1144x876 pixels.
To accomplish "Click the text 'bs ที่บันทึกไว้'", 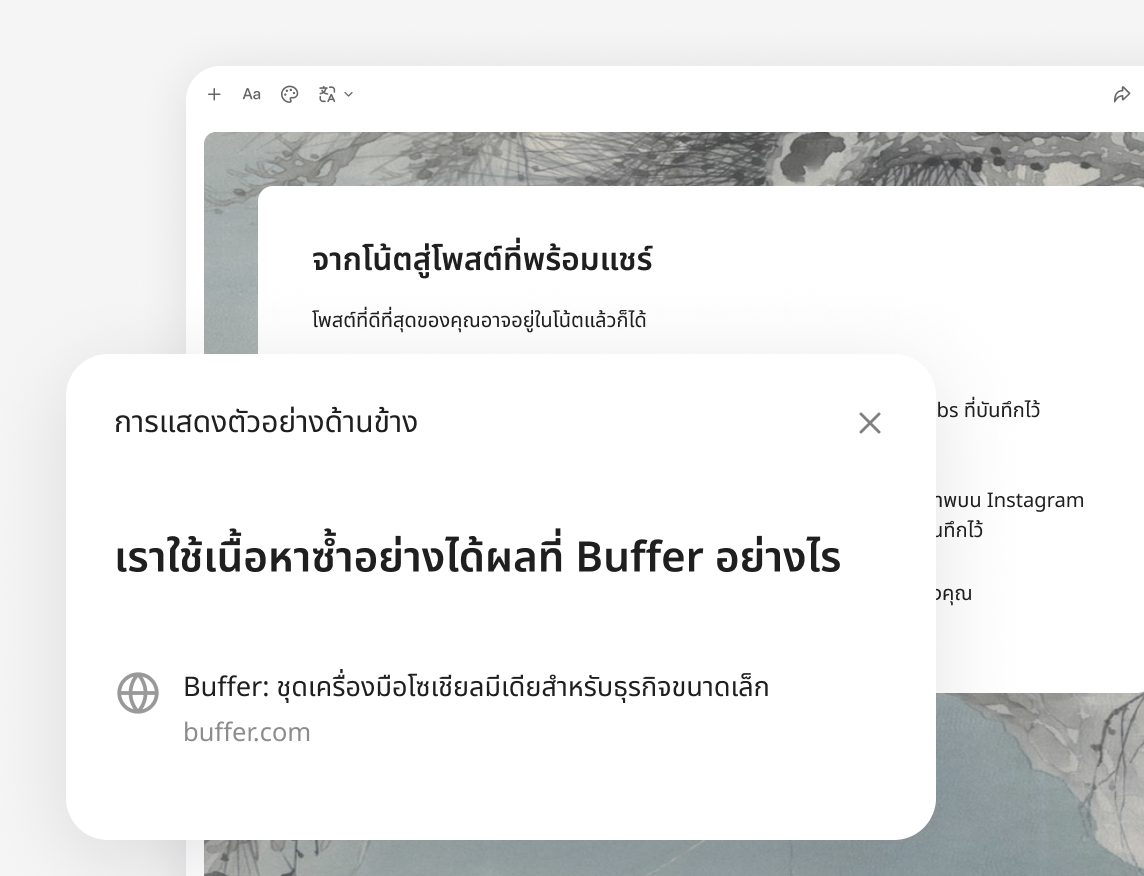I will click(x=988, y=410).
